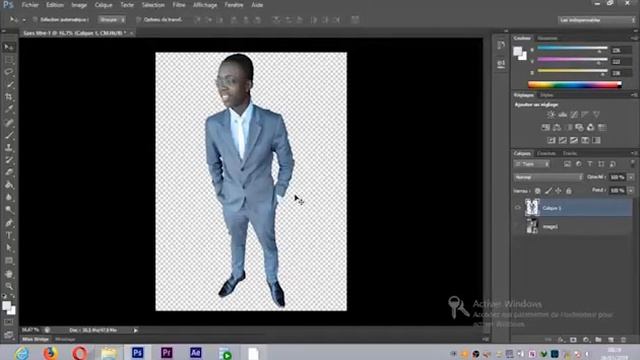Select the Hand tool

point(9,274)
